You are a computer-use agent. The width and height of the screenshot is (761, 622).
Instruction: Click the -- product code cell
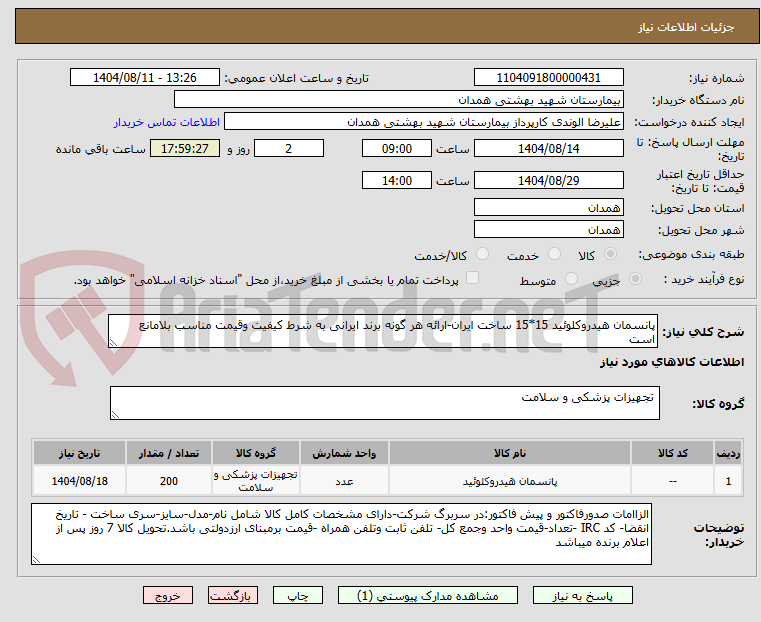click(672, 481)
